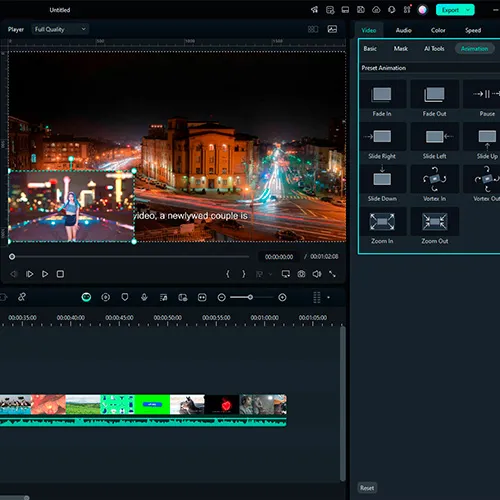Set the mark-out point brace icon

(x=244, y=274)
